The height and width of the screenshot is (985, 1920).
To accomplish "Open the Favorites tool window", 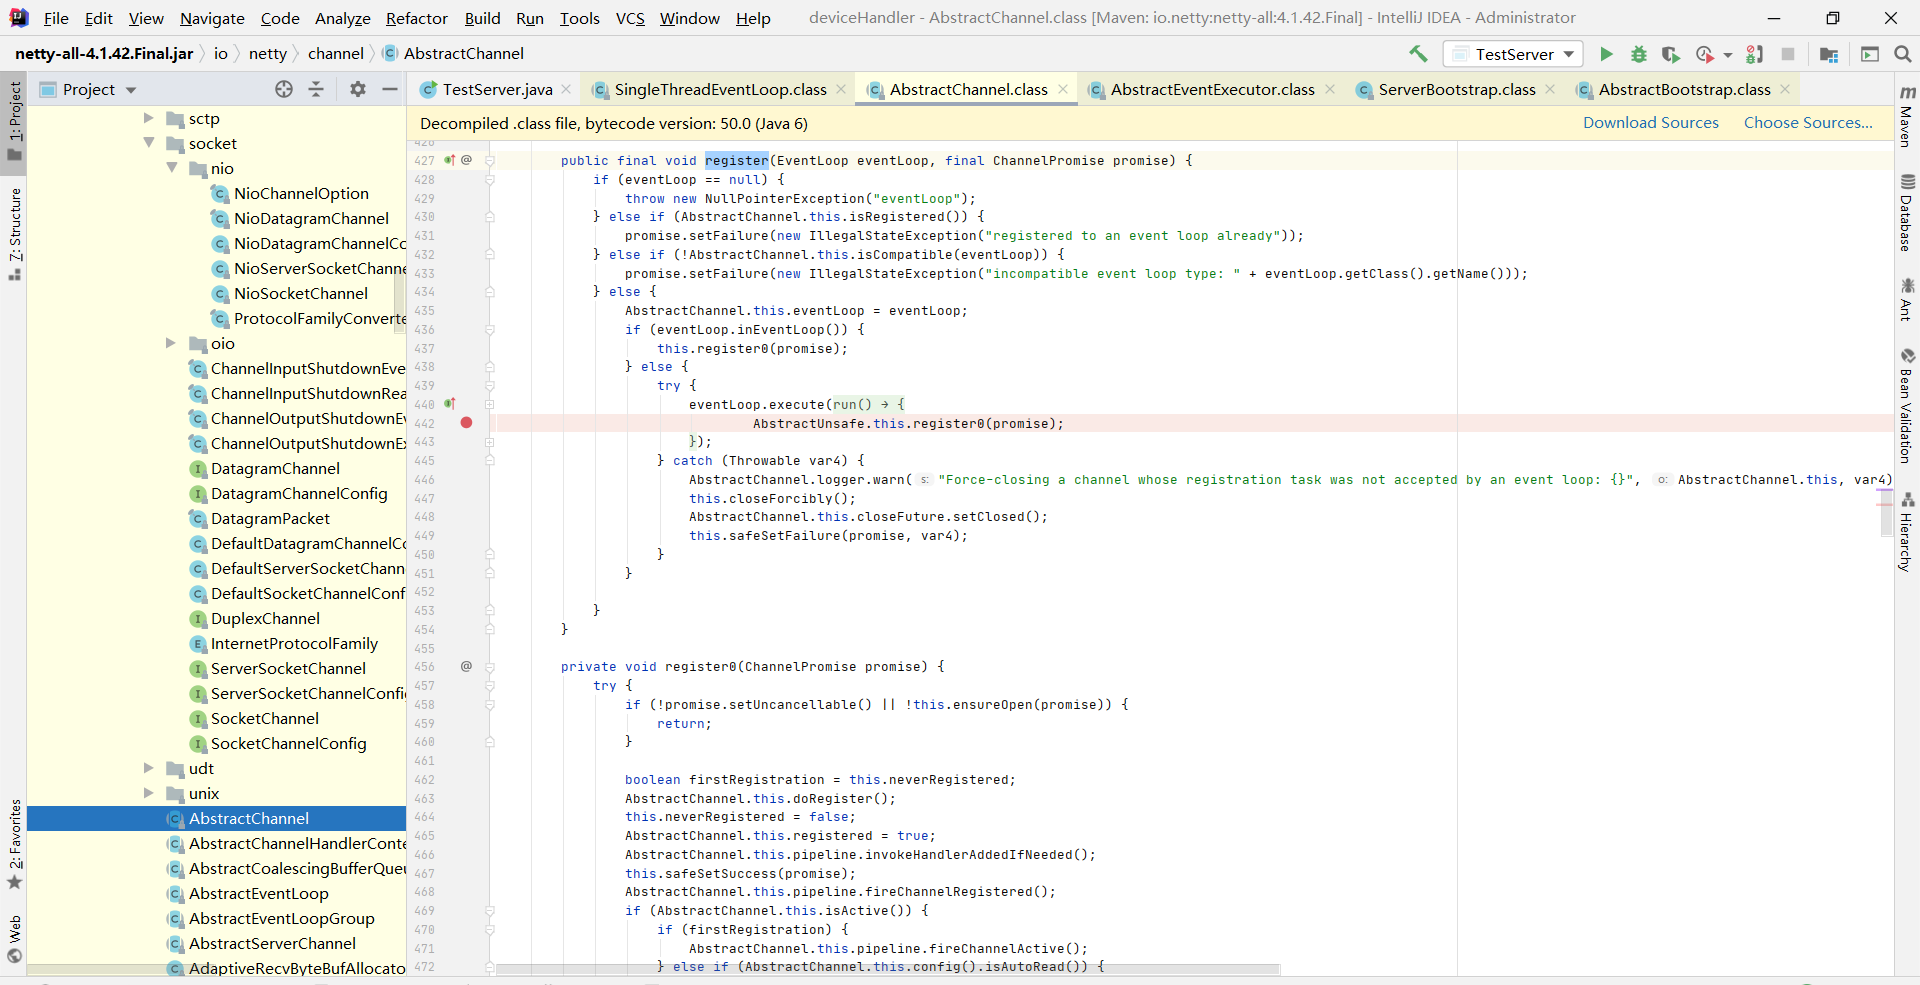I will point(14,845).
